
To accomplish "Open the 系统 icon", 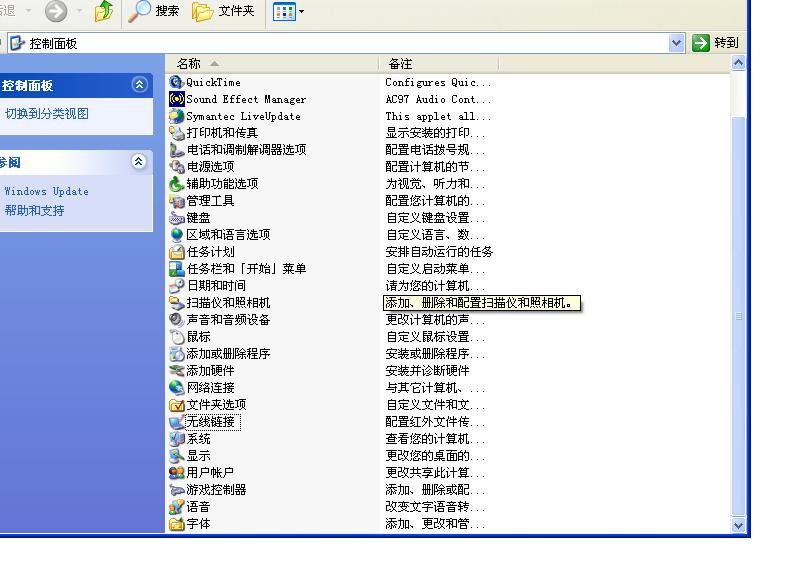I will point(176,438).
